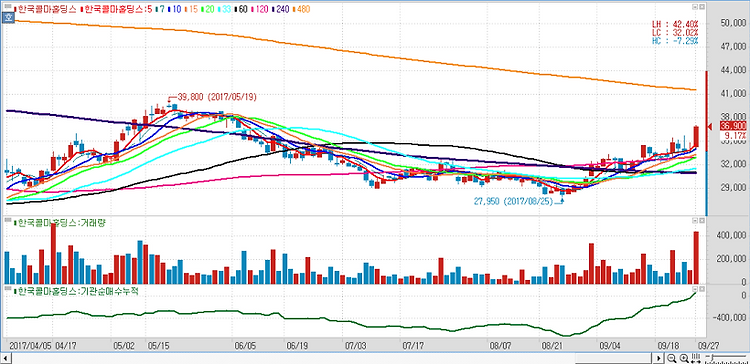Click the -400,000 axis label
The height and width of the screenshot is (364, 750).
tap(729, 318)
